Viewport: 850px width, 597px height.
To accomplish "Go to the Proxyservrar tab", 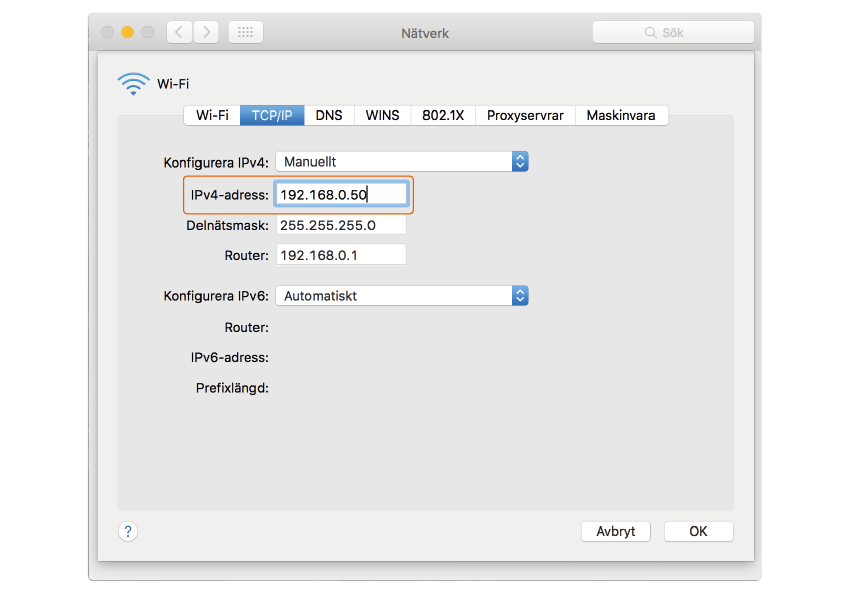I will coord(525,115).
